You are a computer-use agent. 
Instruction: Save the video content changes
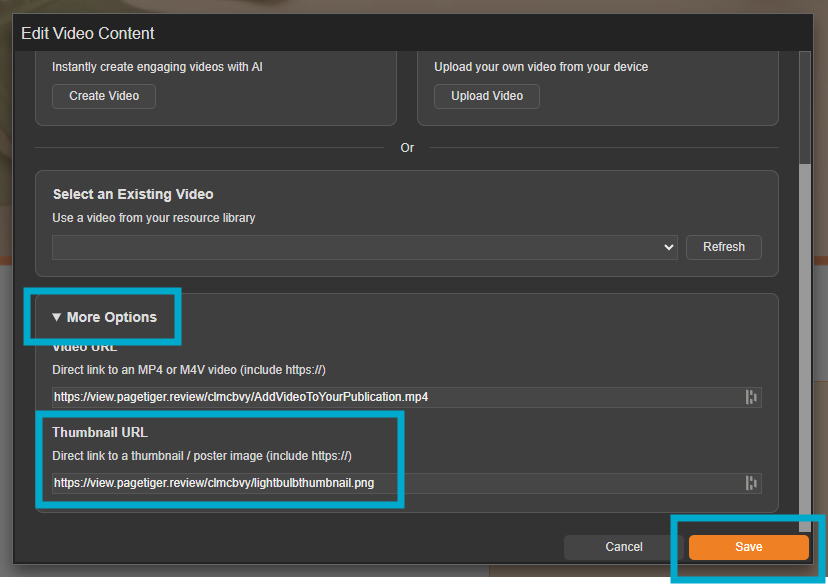point(748,547)
